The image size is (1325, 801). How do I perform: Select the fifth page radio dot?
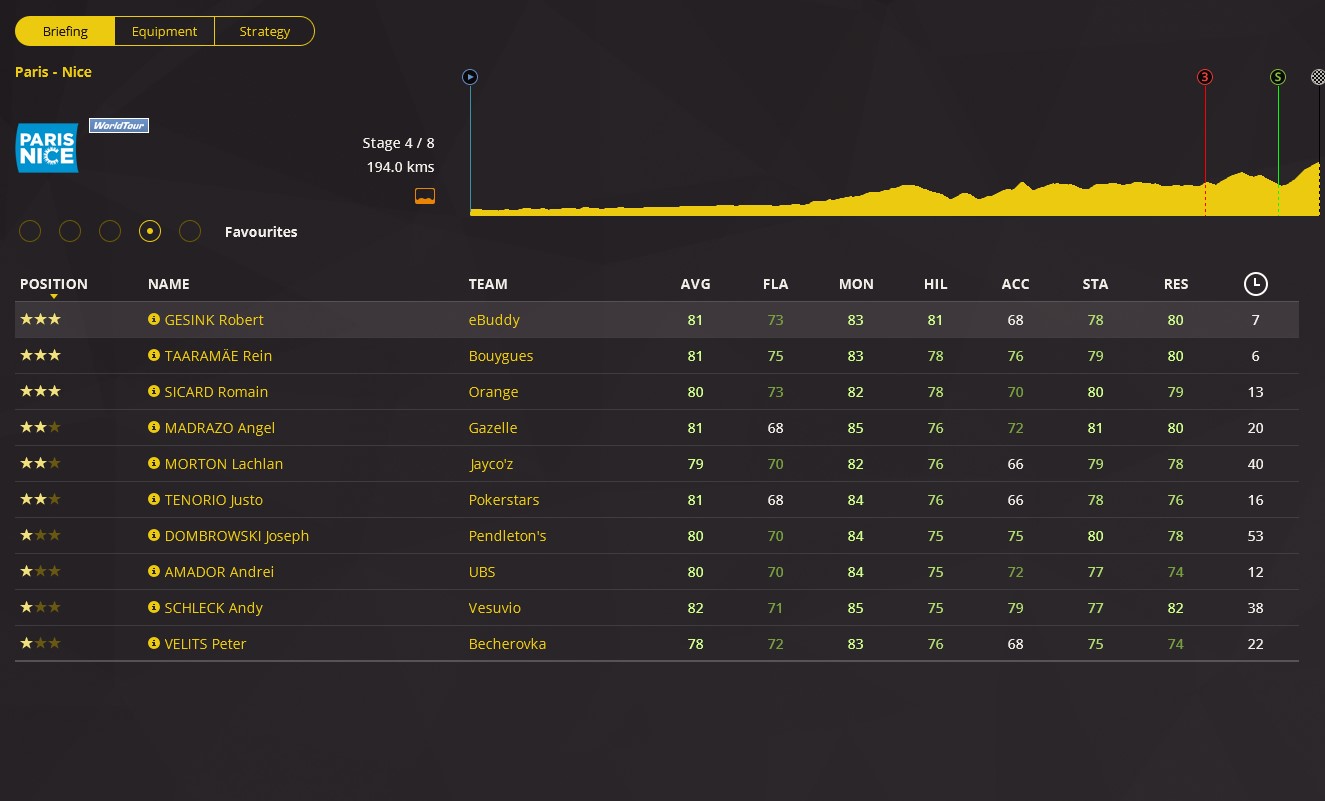[190, 231]
